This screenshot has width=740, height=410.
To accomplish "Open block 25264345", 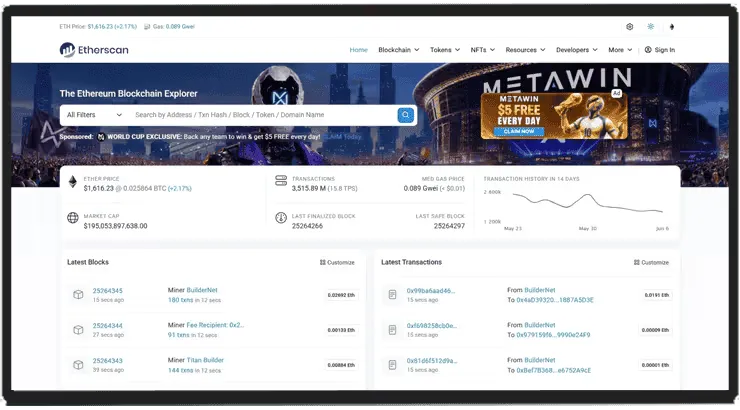I will click(108, 291).
